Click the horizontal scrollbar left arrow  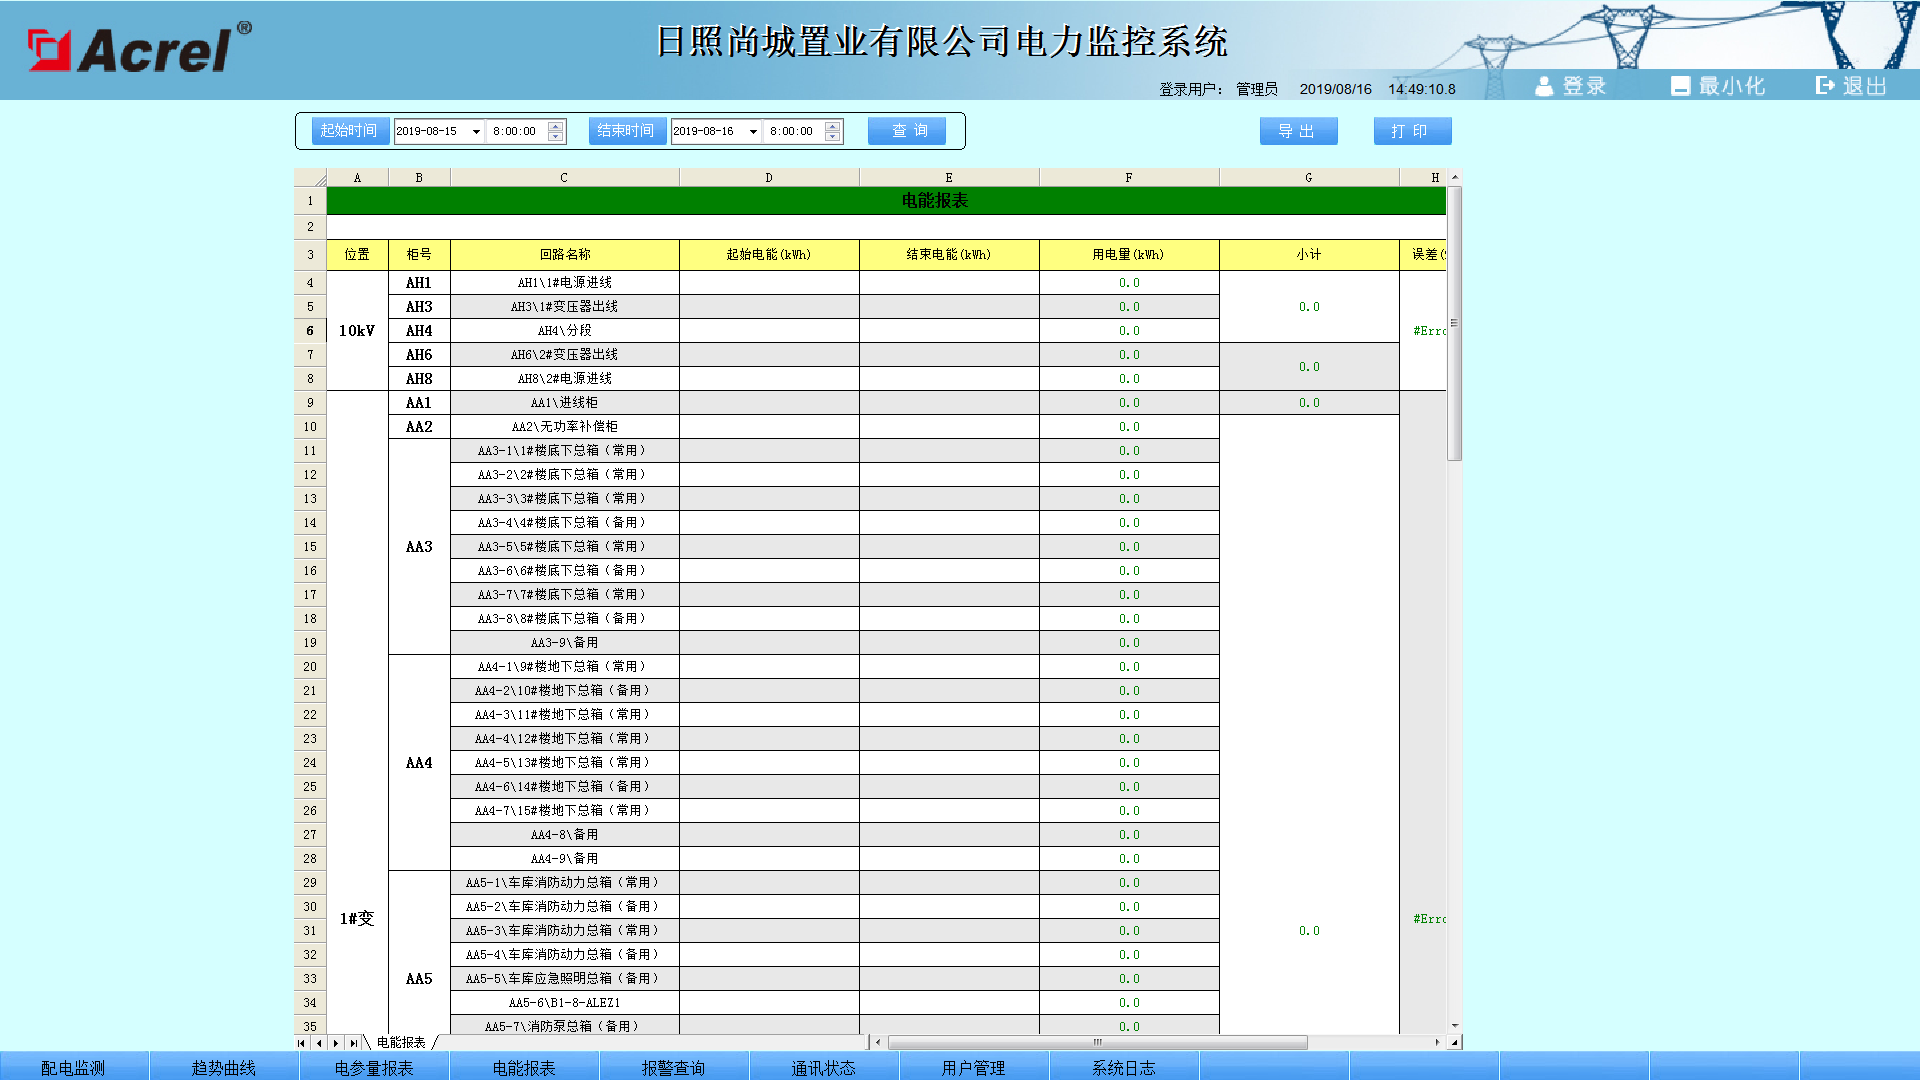pyautogui.click(x=878, y=1042)
